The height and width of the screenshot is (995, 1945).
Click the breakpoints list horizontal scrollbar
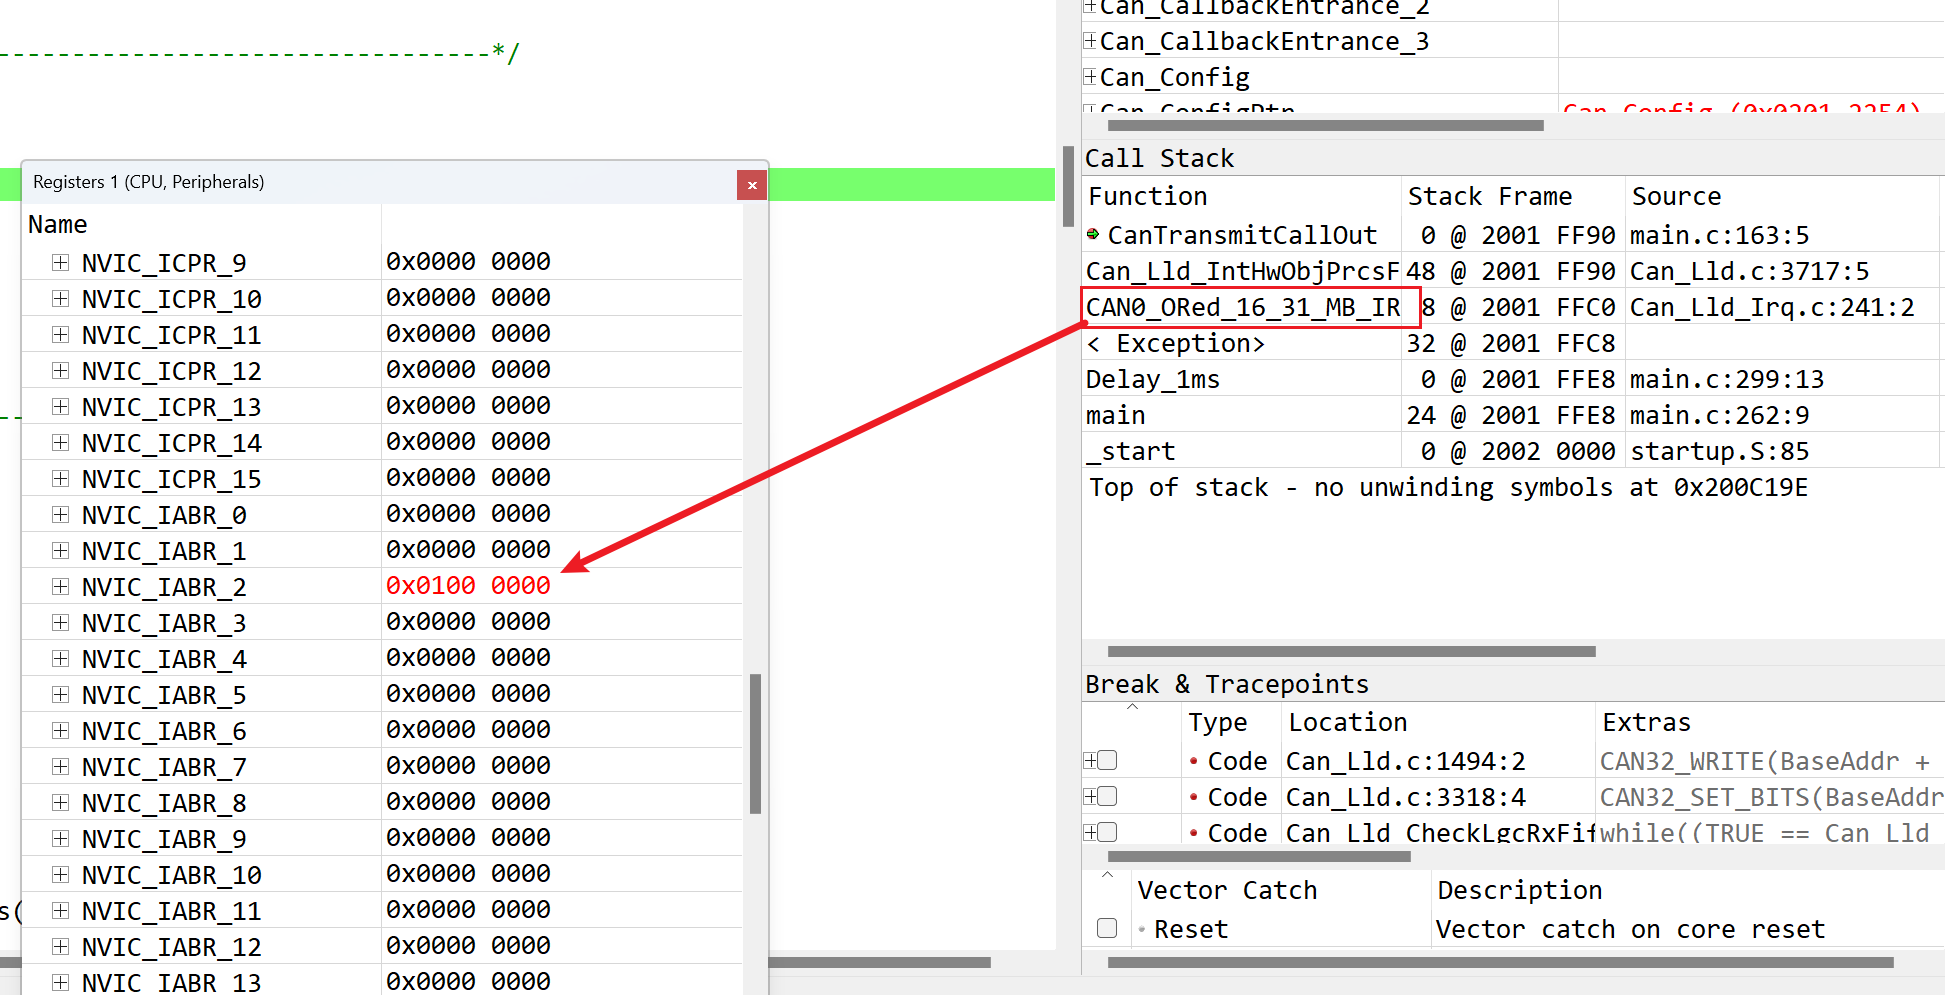[x=1260, y=856]
